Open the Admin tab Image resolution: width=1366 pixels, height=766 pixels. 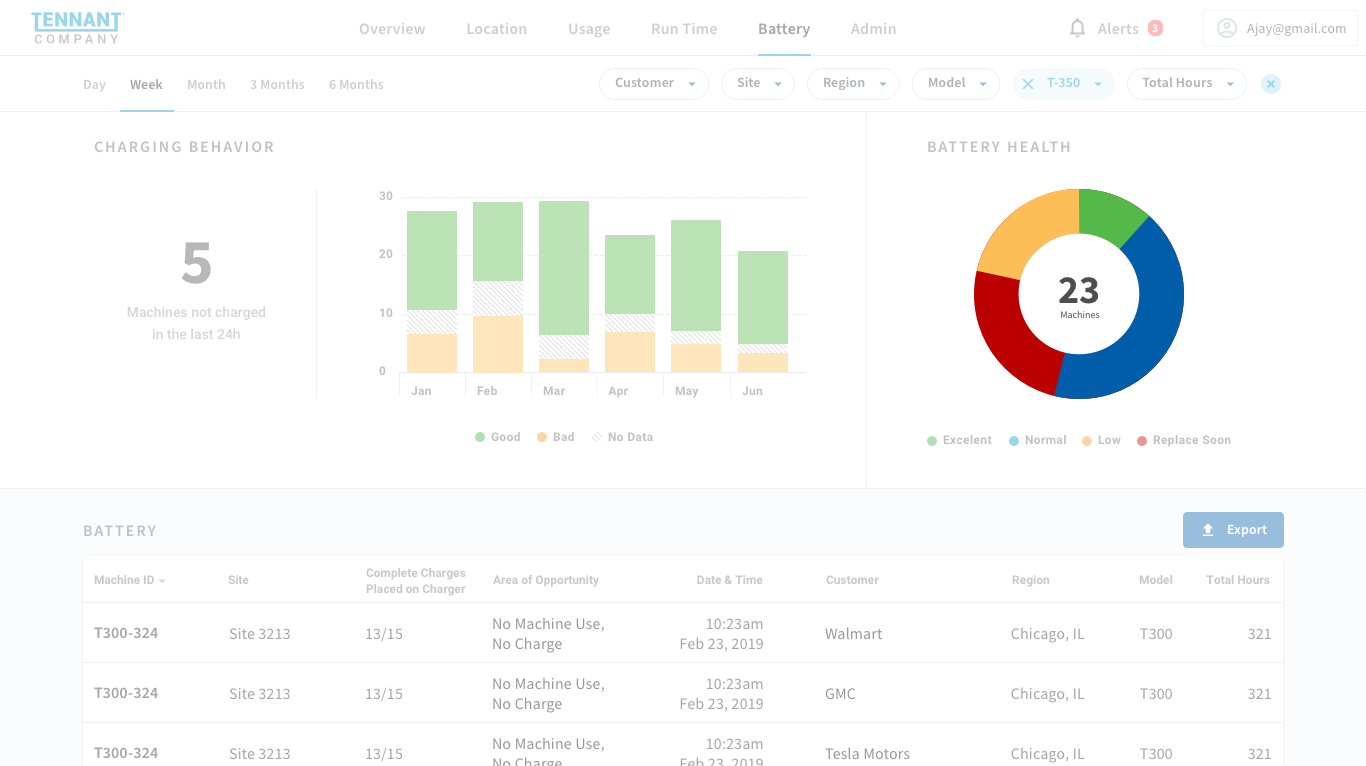(x=873, y=29)
